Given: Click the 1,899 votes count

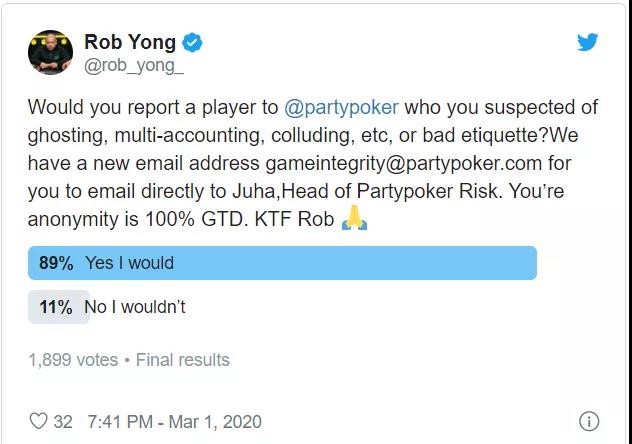Looking at the screenshot, I should pos(73,360).
